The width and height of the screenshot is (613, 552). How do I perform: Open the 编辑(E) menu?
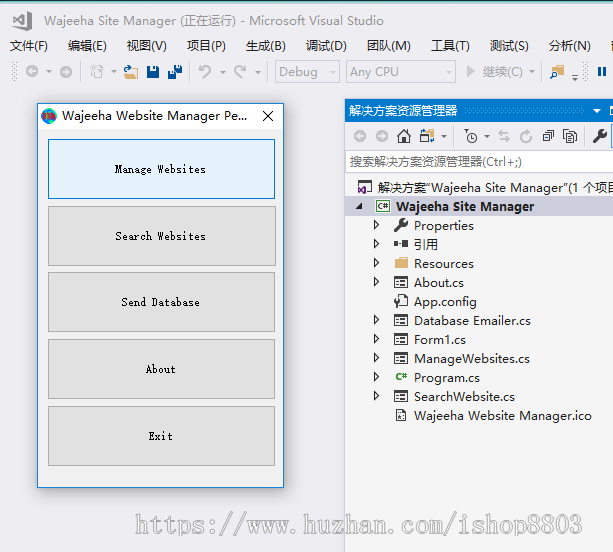pos(87,46)
